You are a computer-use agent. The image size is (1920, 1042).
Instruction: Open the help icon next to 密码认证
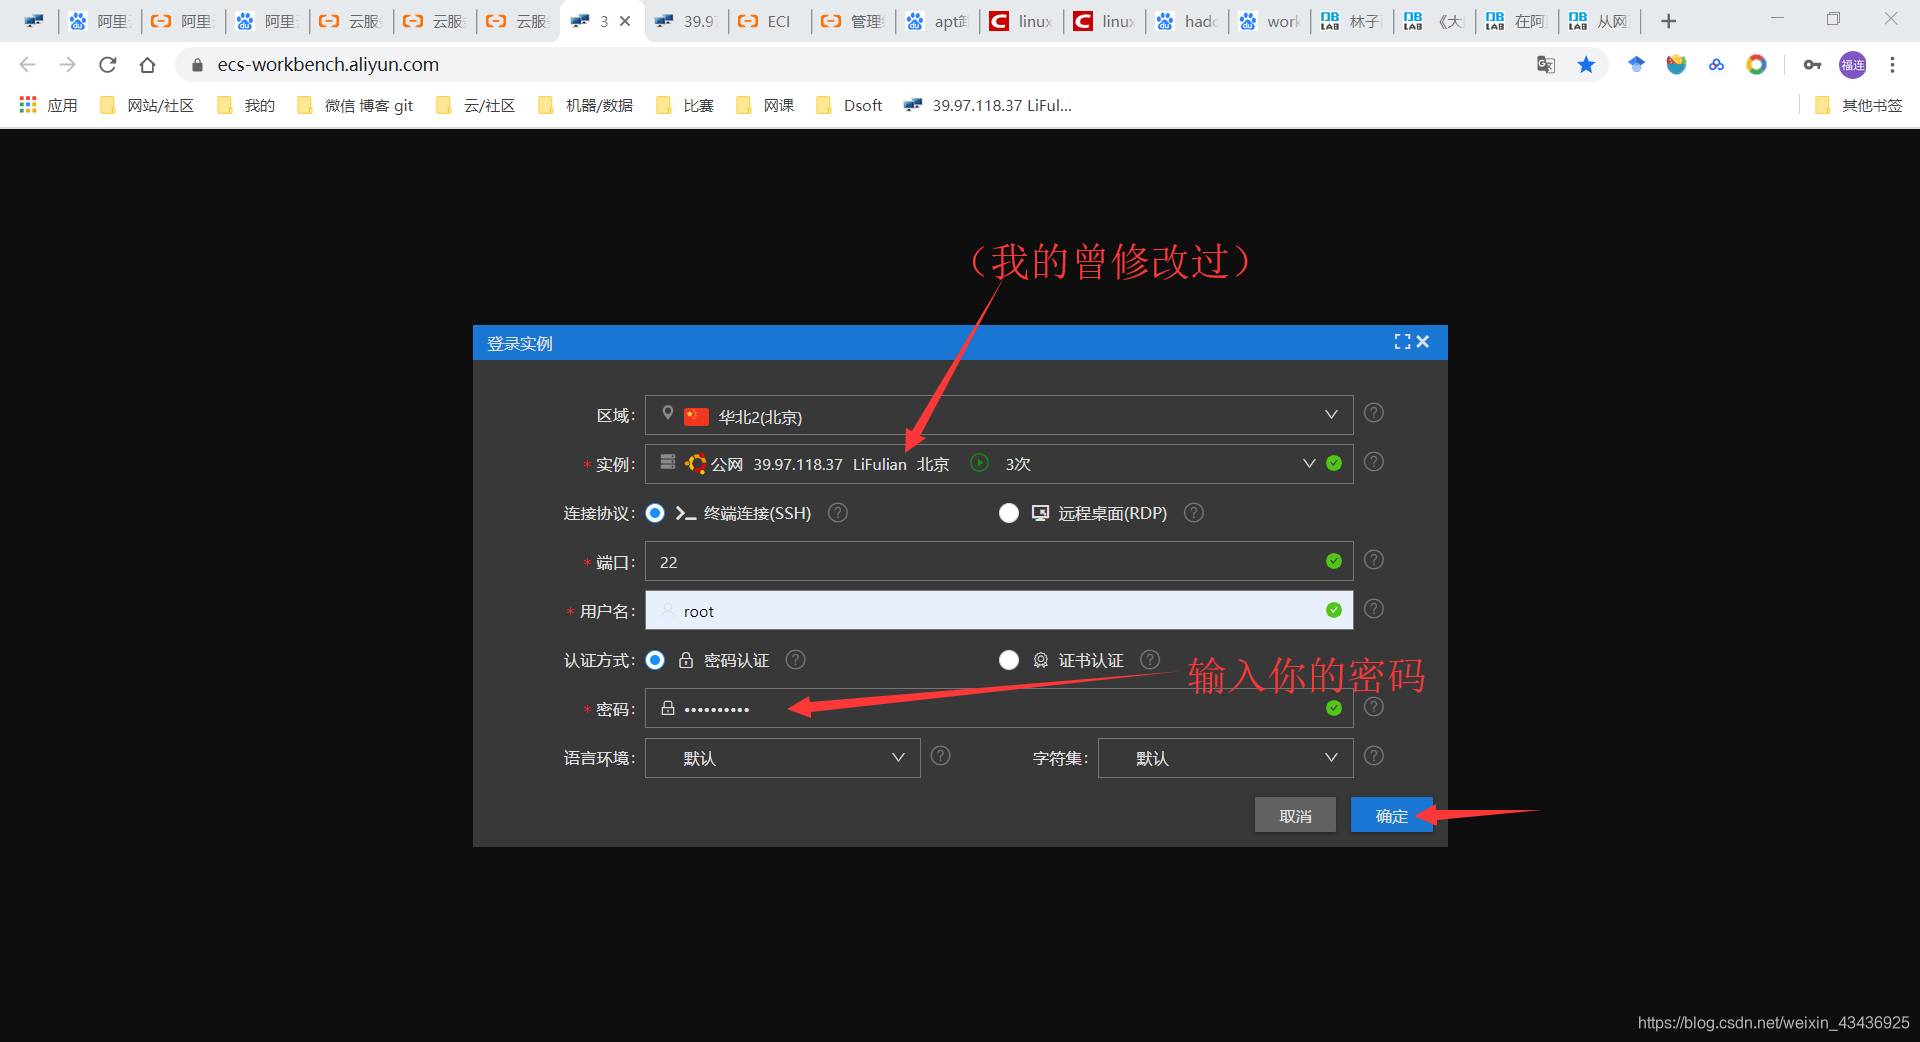click(795, 659)
